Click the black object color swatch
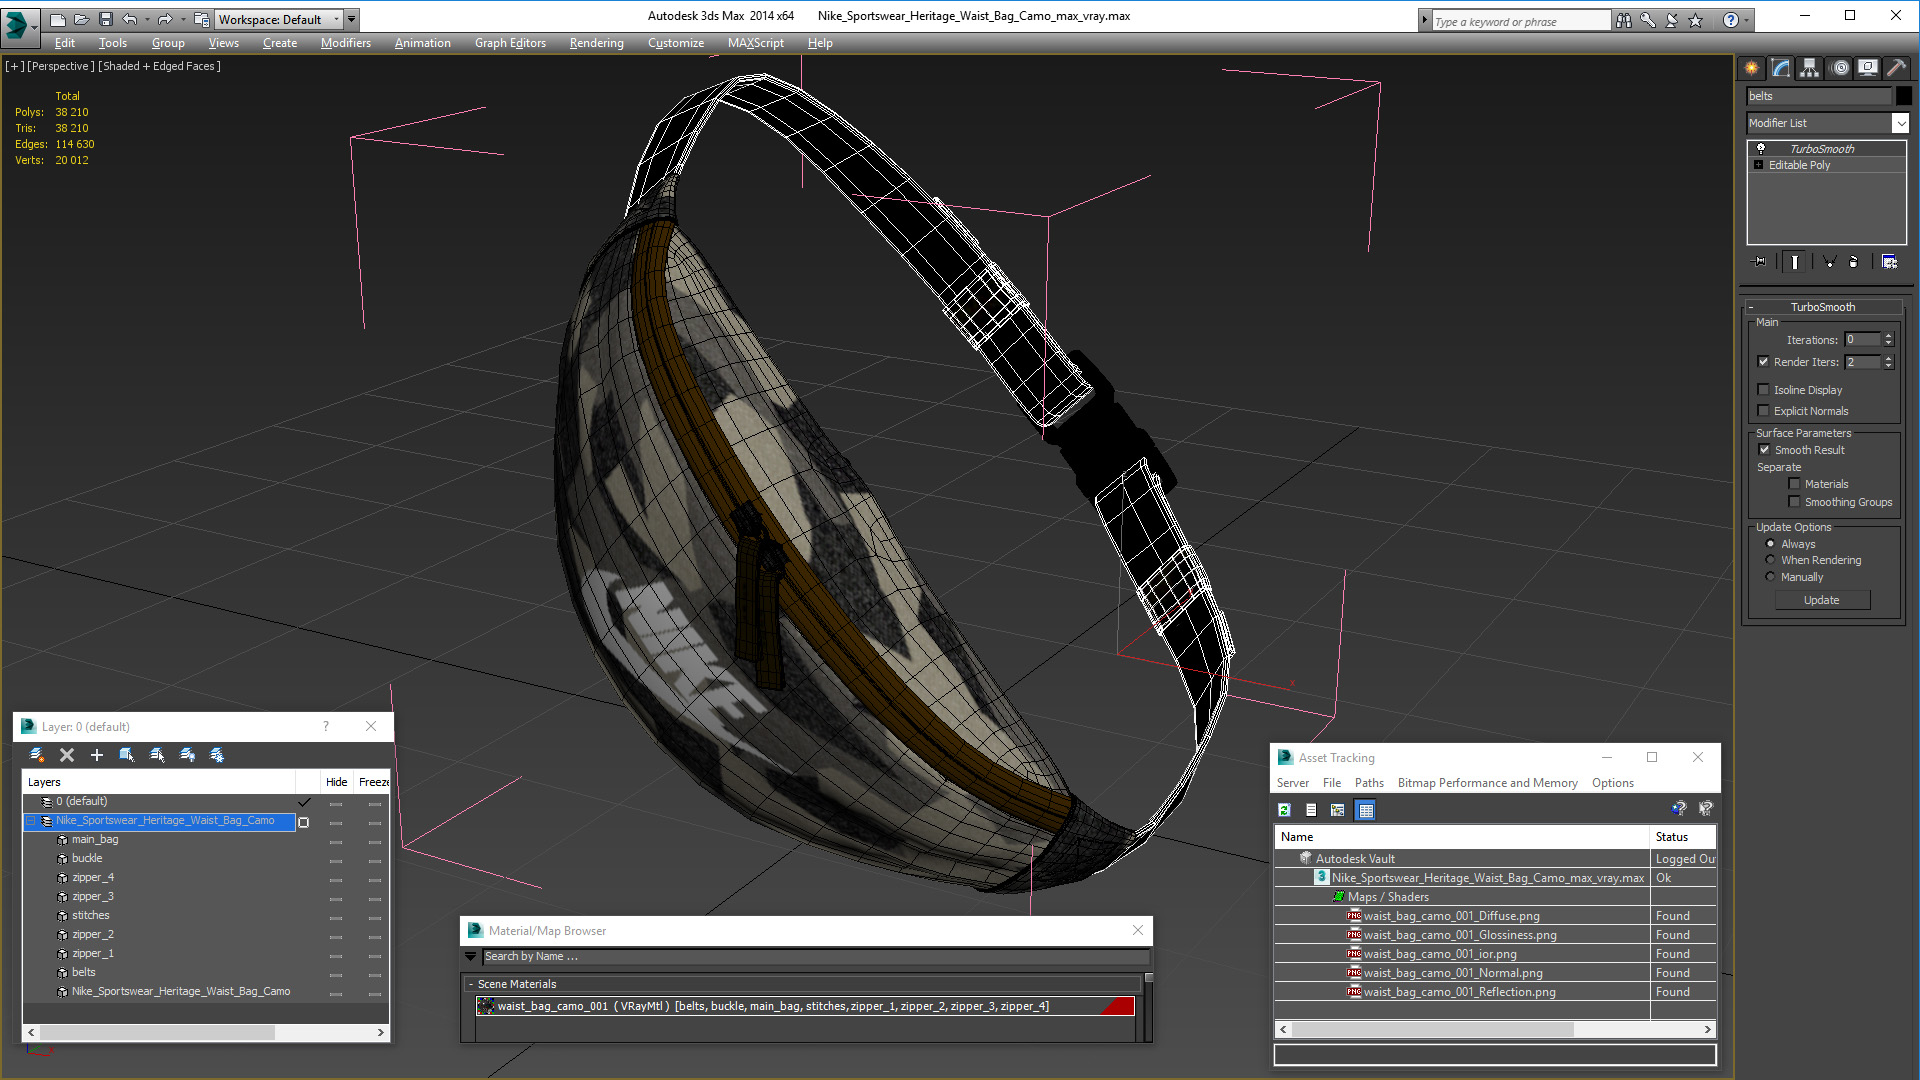The height and width of the screenshot is (1080, 1920). point(1904,96)
